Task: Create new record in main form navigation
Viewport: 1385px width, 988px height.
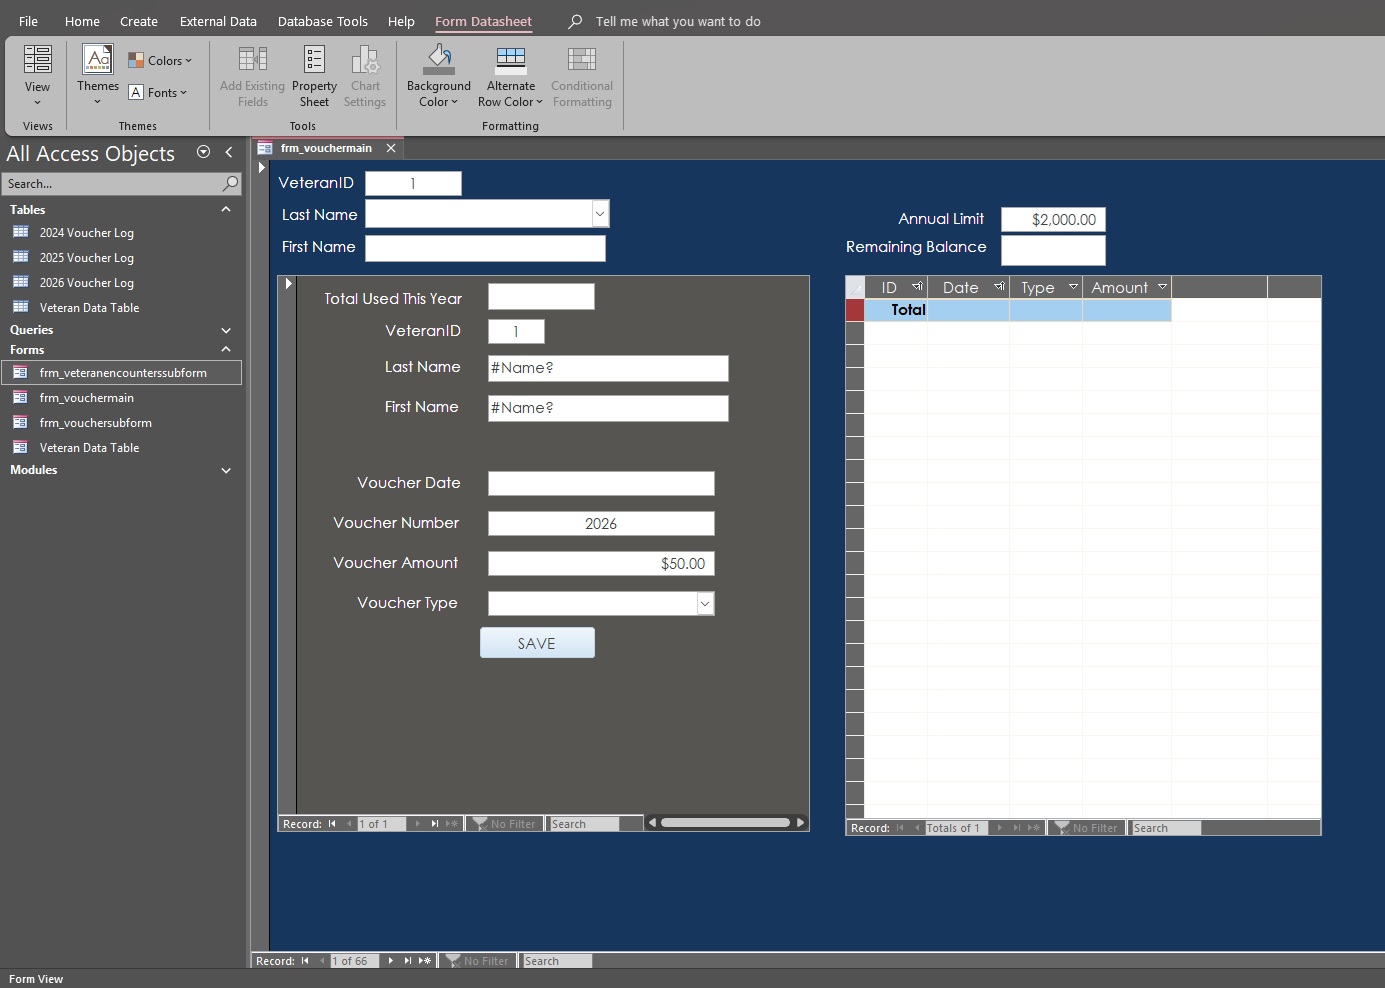Action: click(x=425, y=961)
